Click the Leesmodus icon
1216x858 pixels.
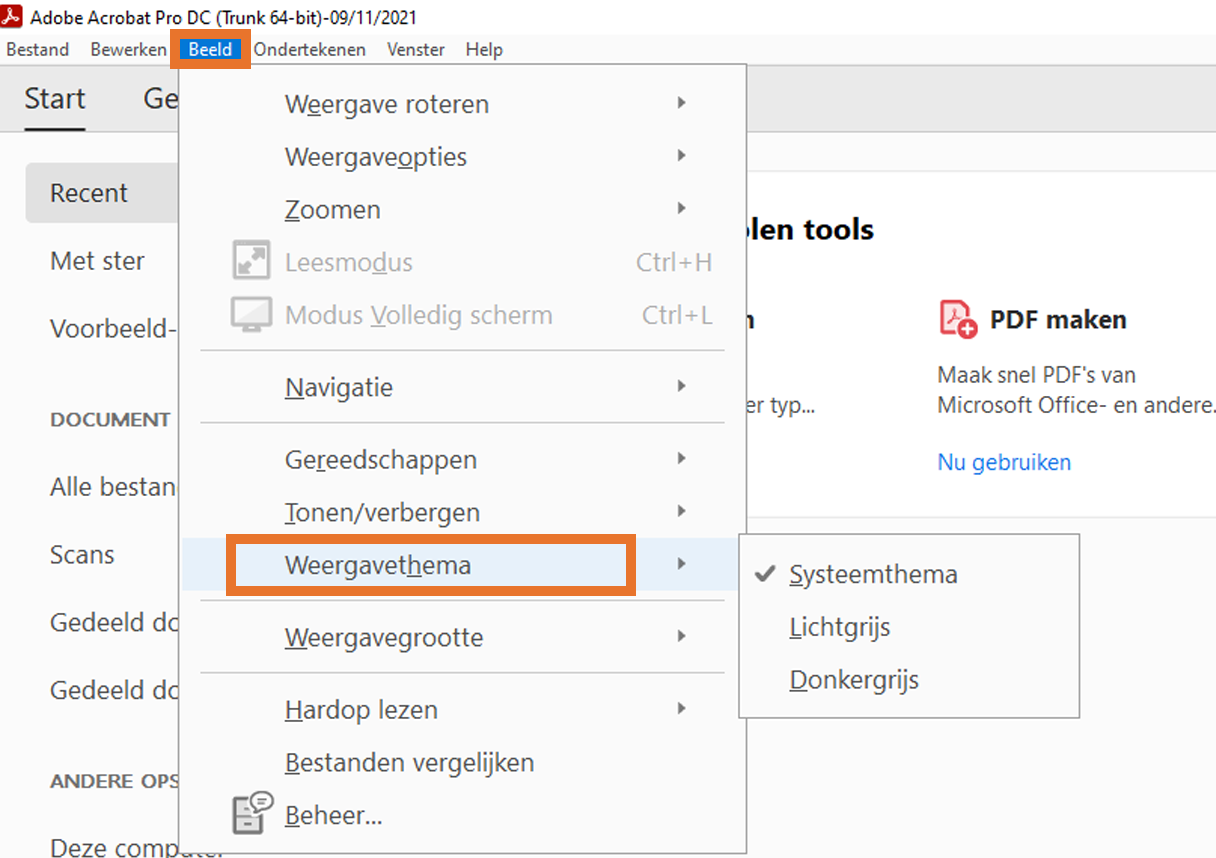[x=251, y=262]
